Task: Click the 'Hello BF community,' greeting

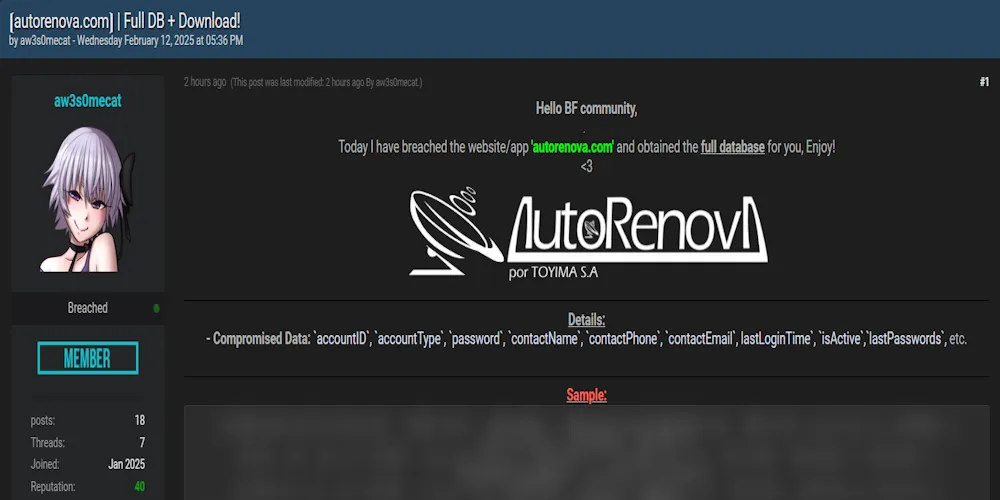Action: [x=586, y=108]
